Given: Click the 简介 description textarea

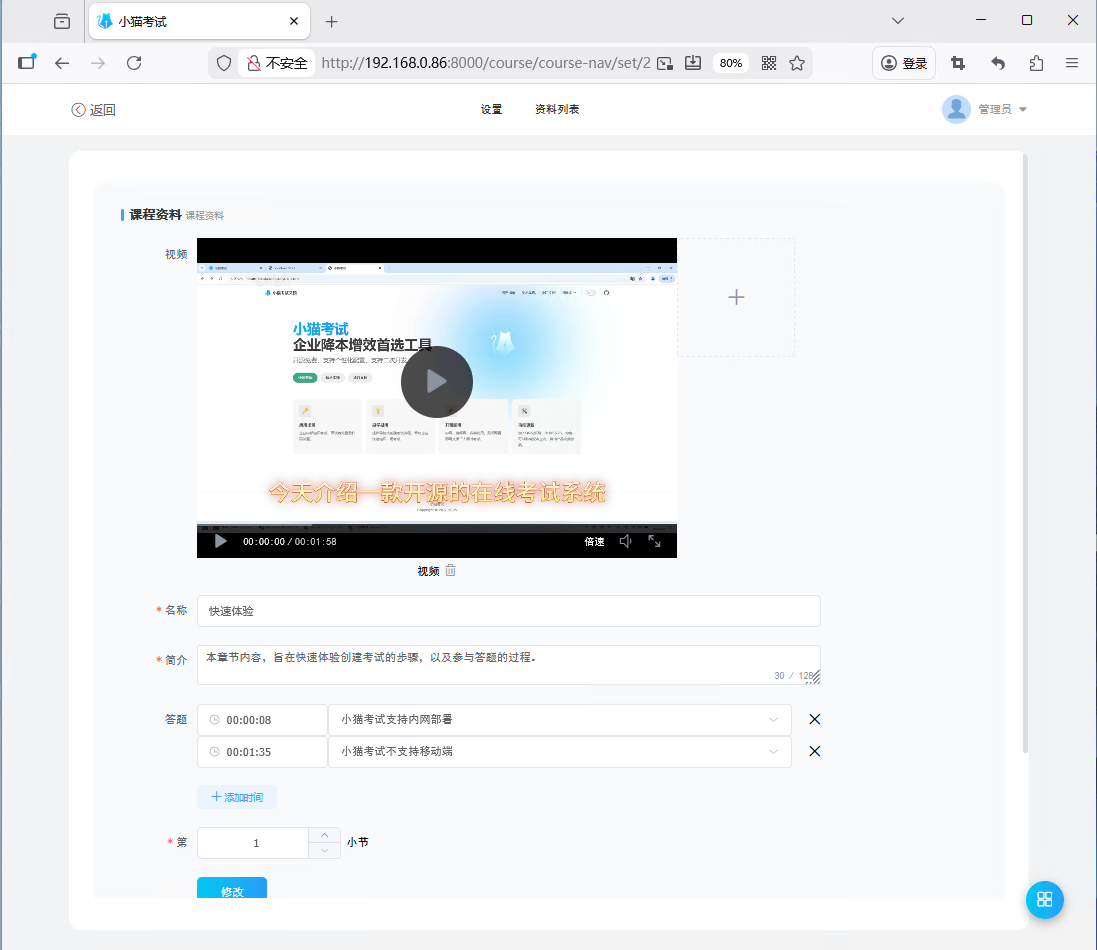Looking at the screenshot, I should click(x=509, y=665).
